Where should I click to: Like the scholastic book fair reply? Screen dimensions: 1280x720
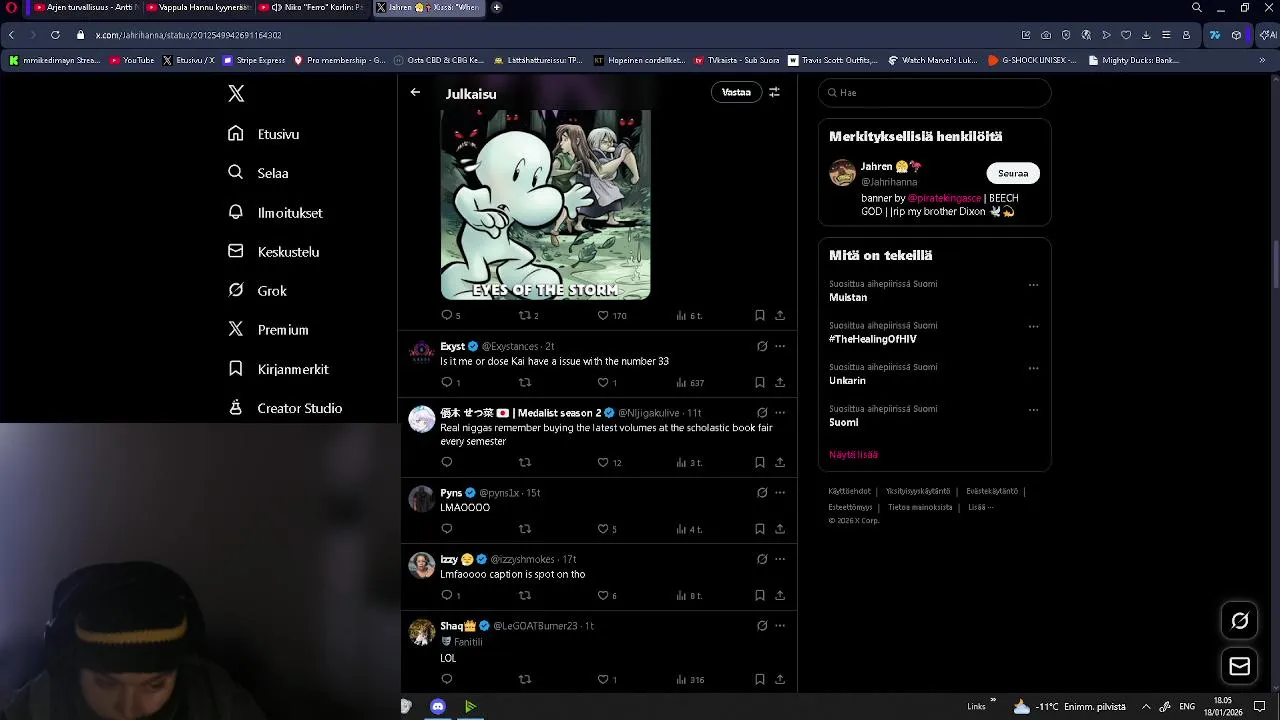[609, 462]
